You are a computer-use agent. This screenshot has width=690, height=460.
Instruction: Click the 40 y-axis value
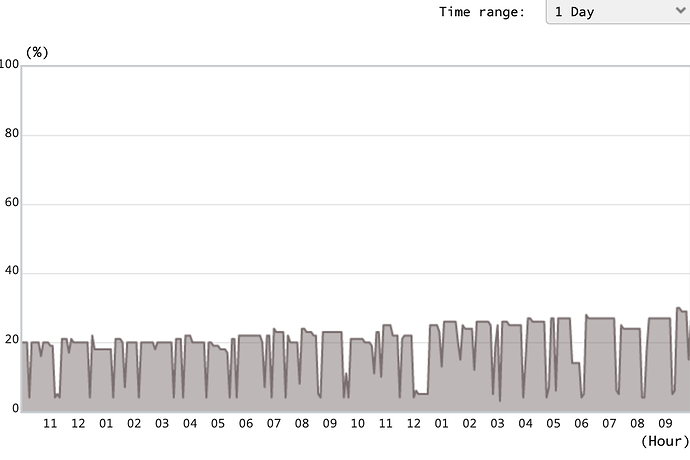[12, 271]
